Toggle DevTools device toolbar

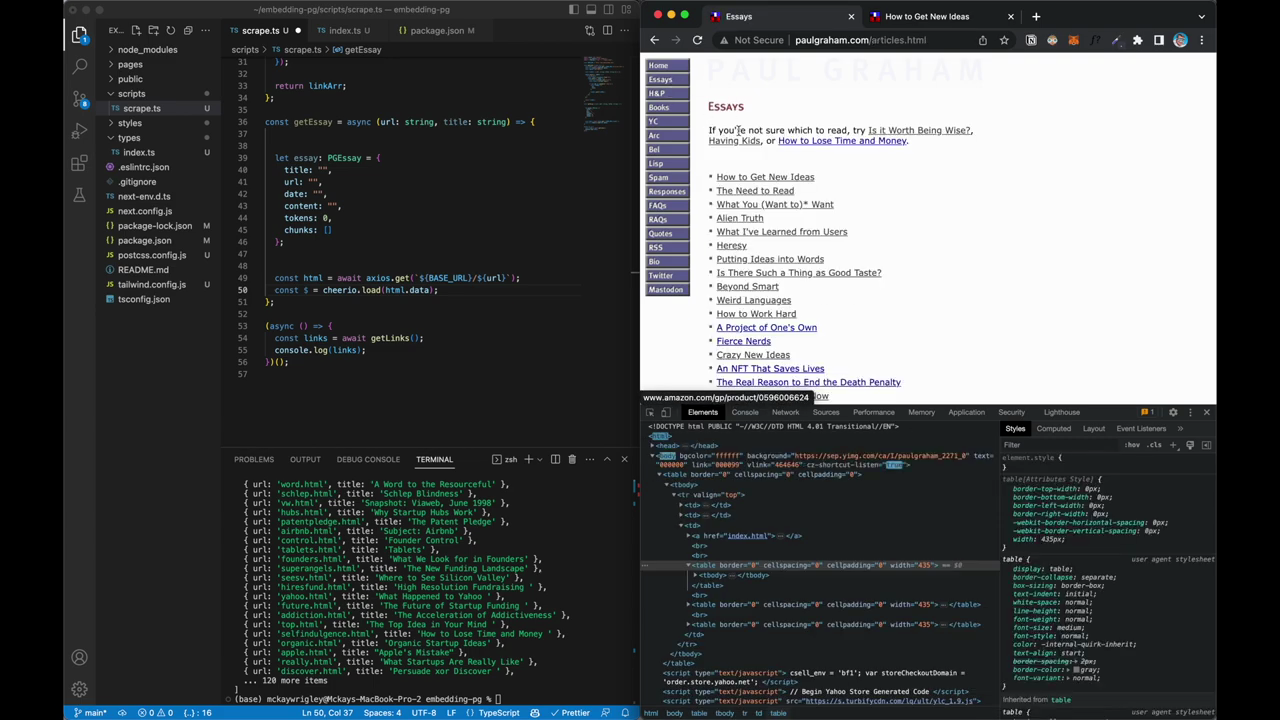pos(666,412)
